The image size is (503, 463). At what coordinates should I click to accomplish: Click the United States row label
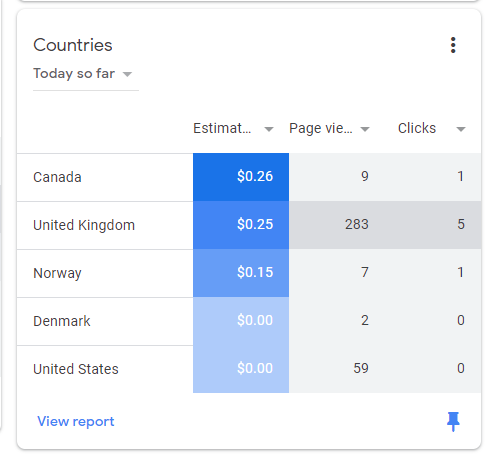click(x=76, y=369)
